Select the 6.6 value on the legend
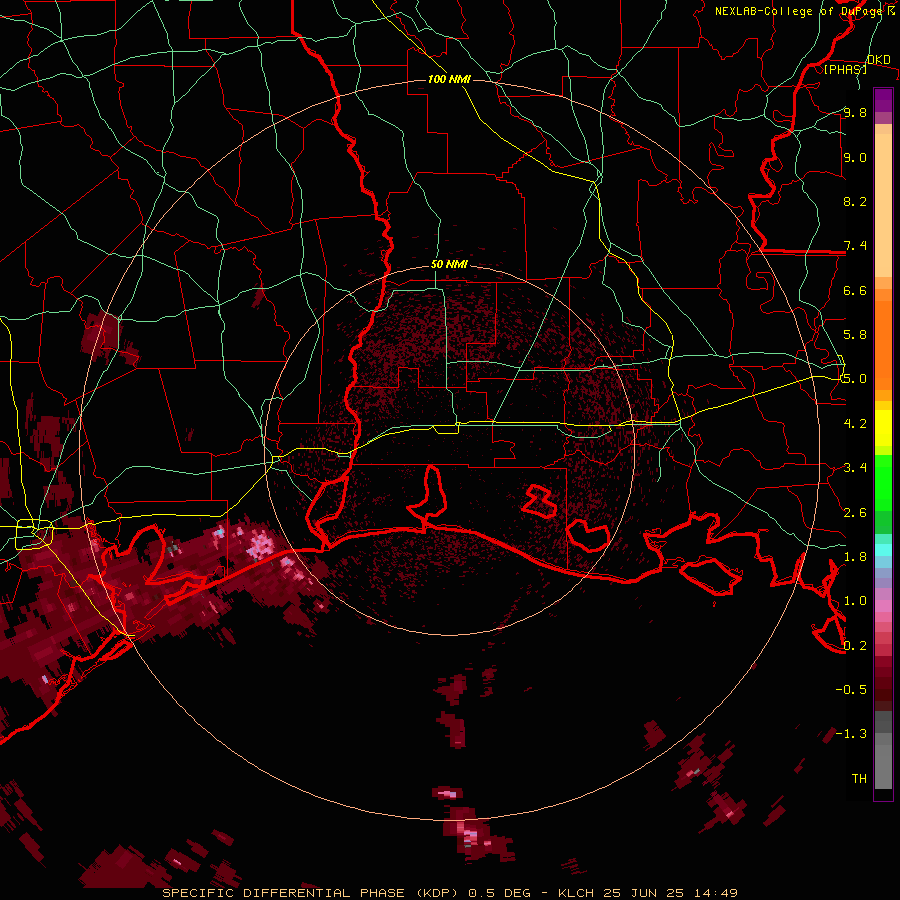 [855, 290]
